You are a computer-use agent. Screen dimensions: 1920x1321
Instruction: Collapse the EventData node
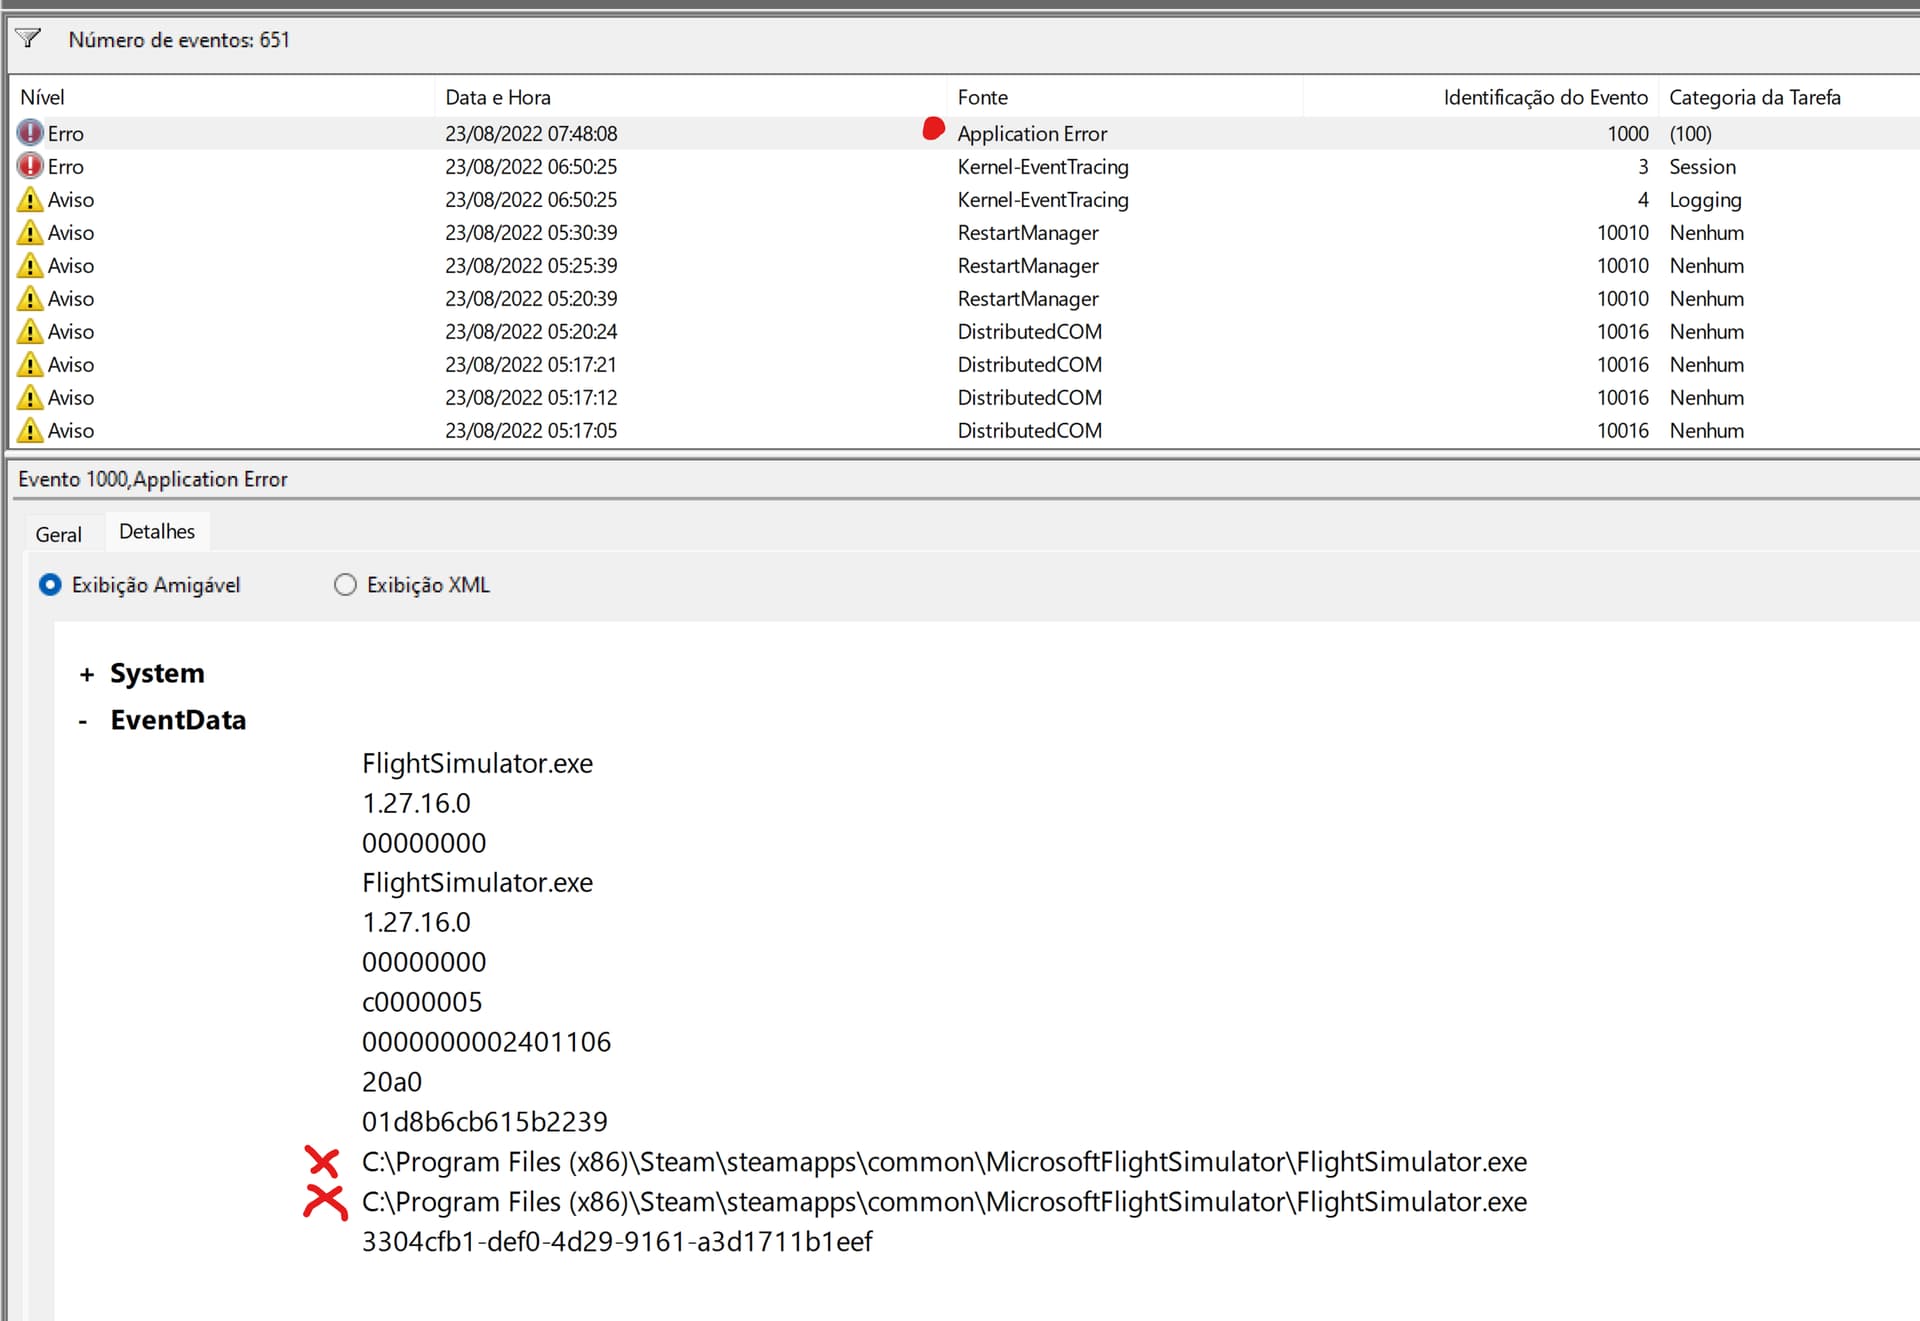83,721
